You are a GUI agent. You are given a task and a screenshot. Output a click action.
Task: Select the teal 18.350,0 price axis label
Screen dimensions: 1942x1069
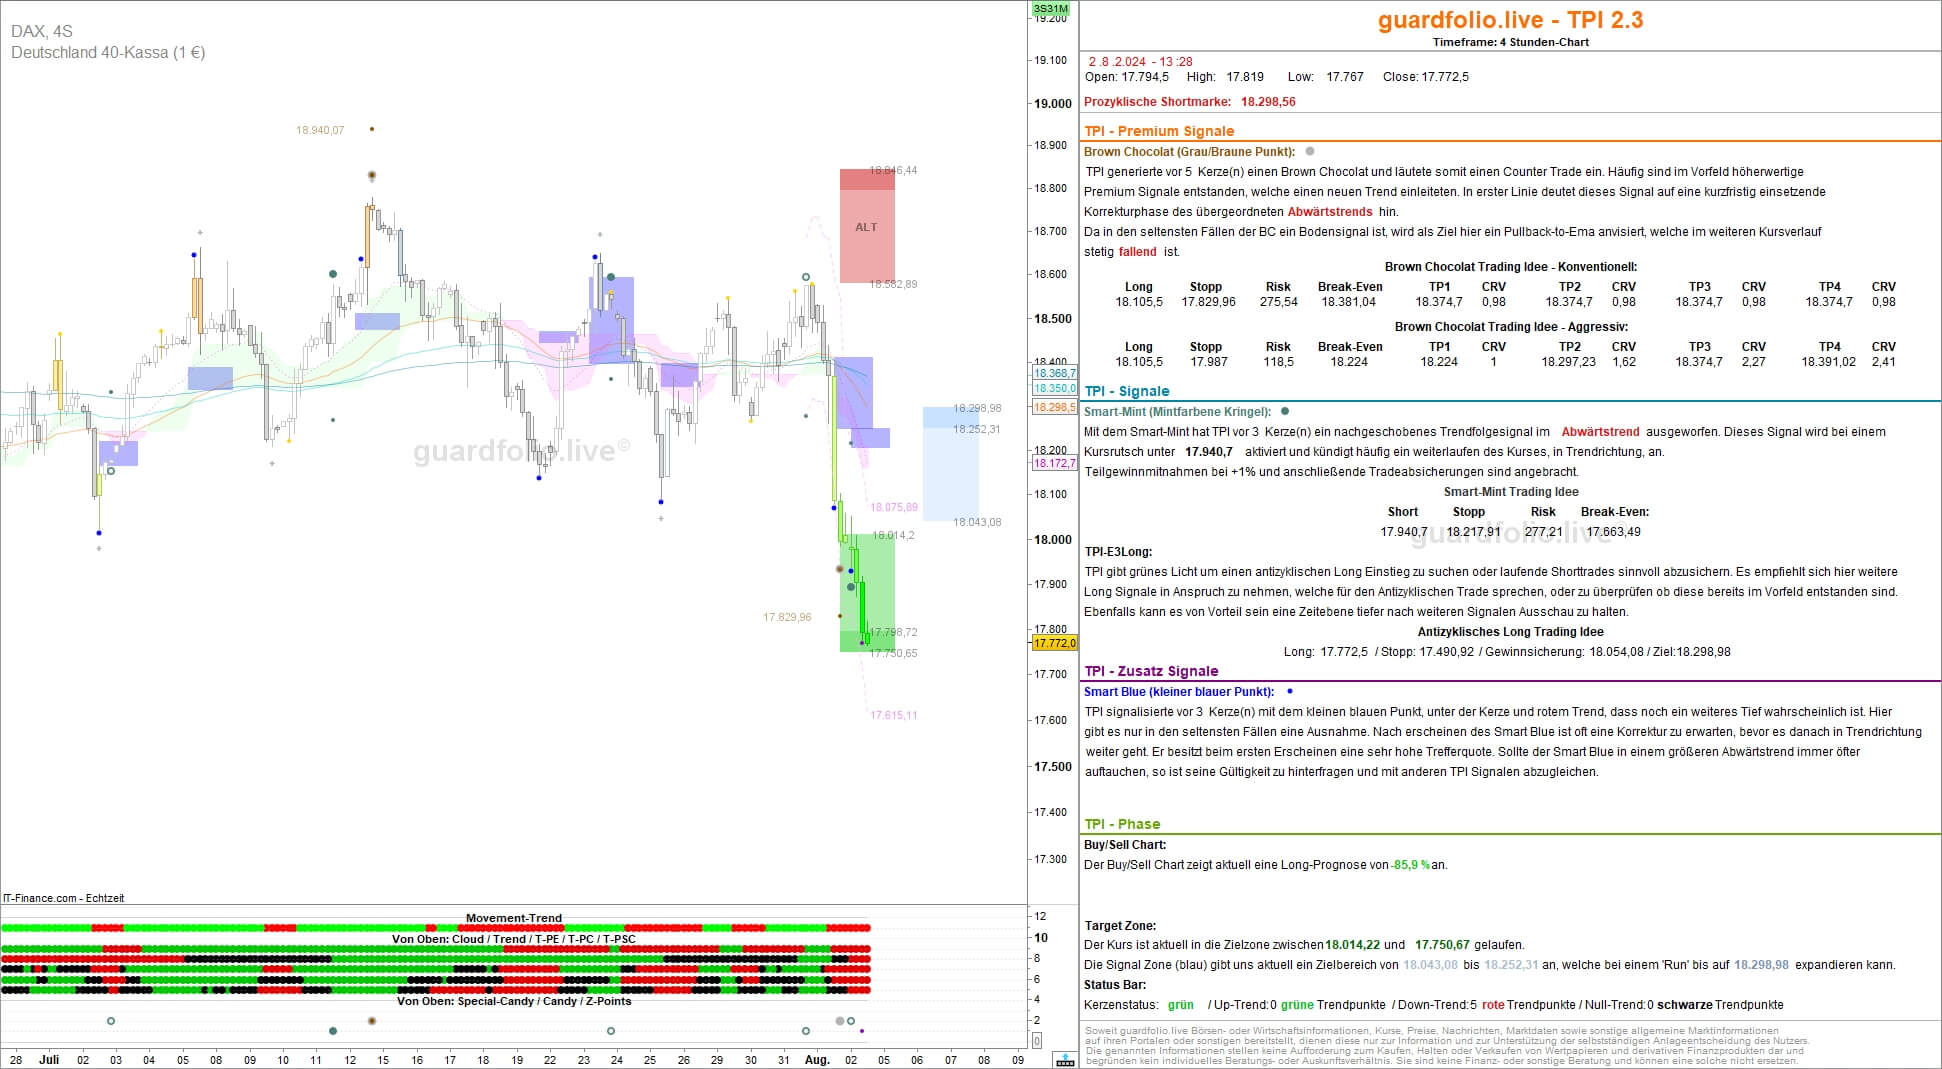tap(1054, 388)
